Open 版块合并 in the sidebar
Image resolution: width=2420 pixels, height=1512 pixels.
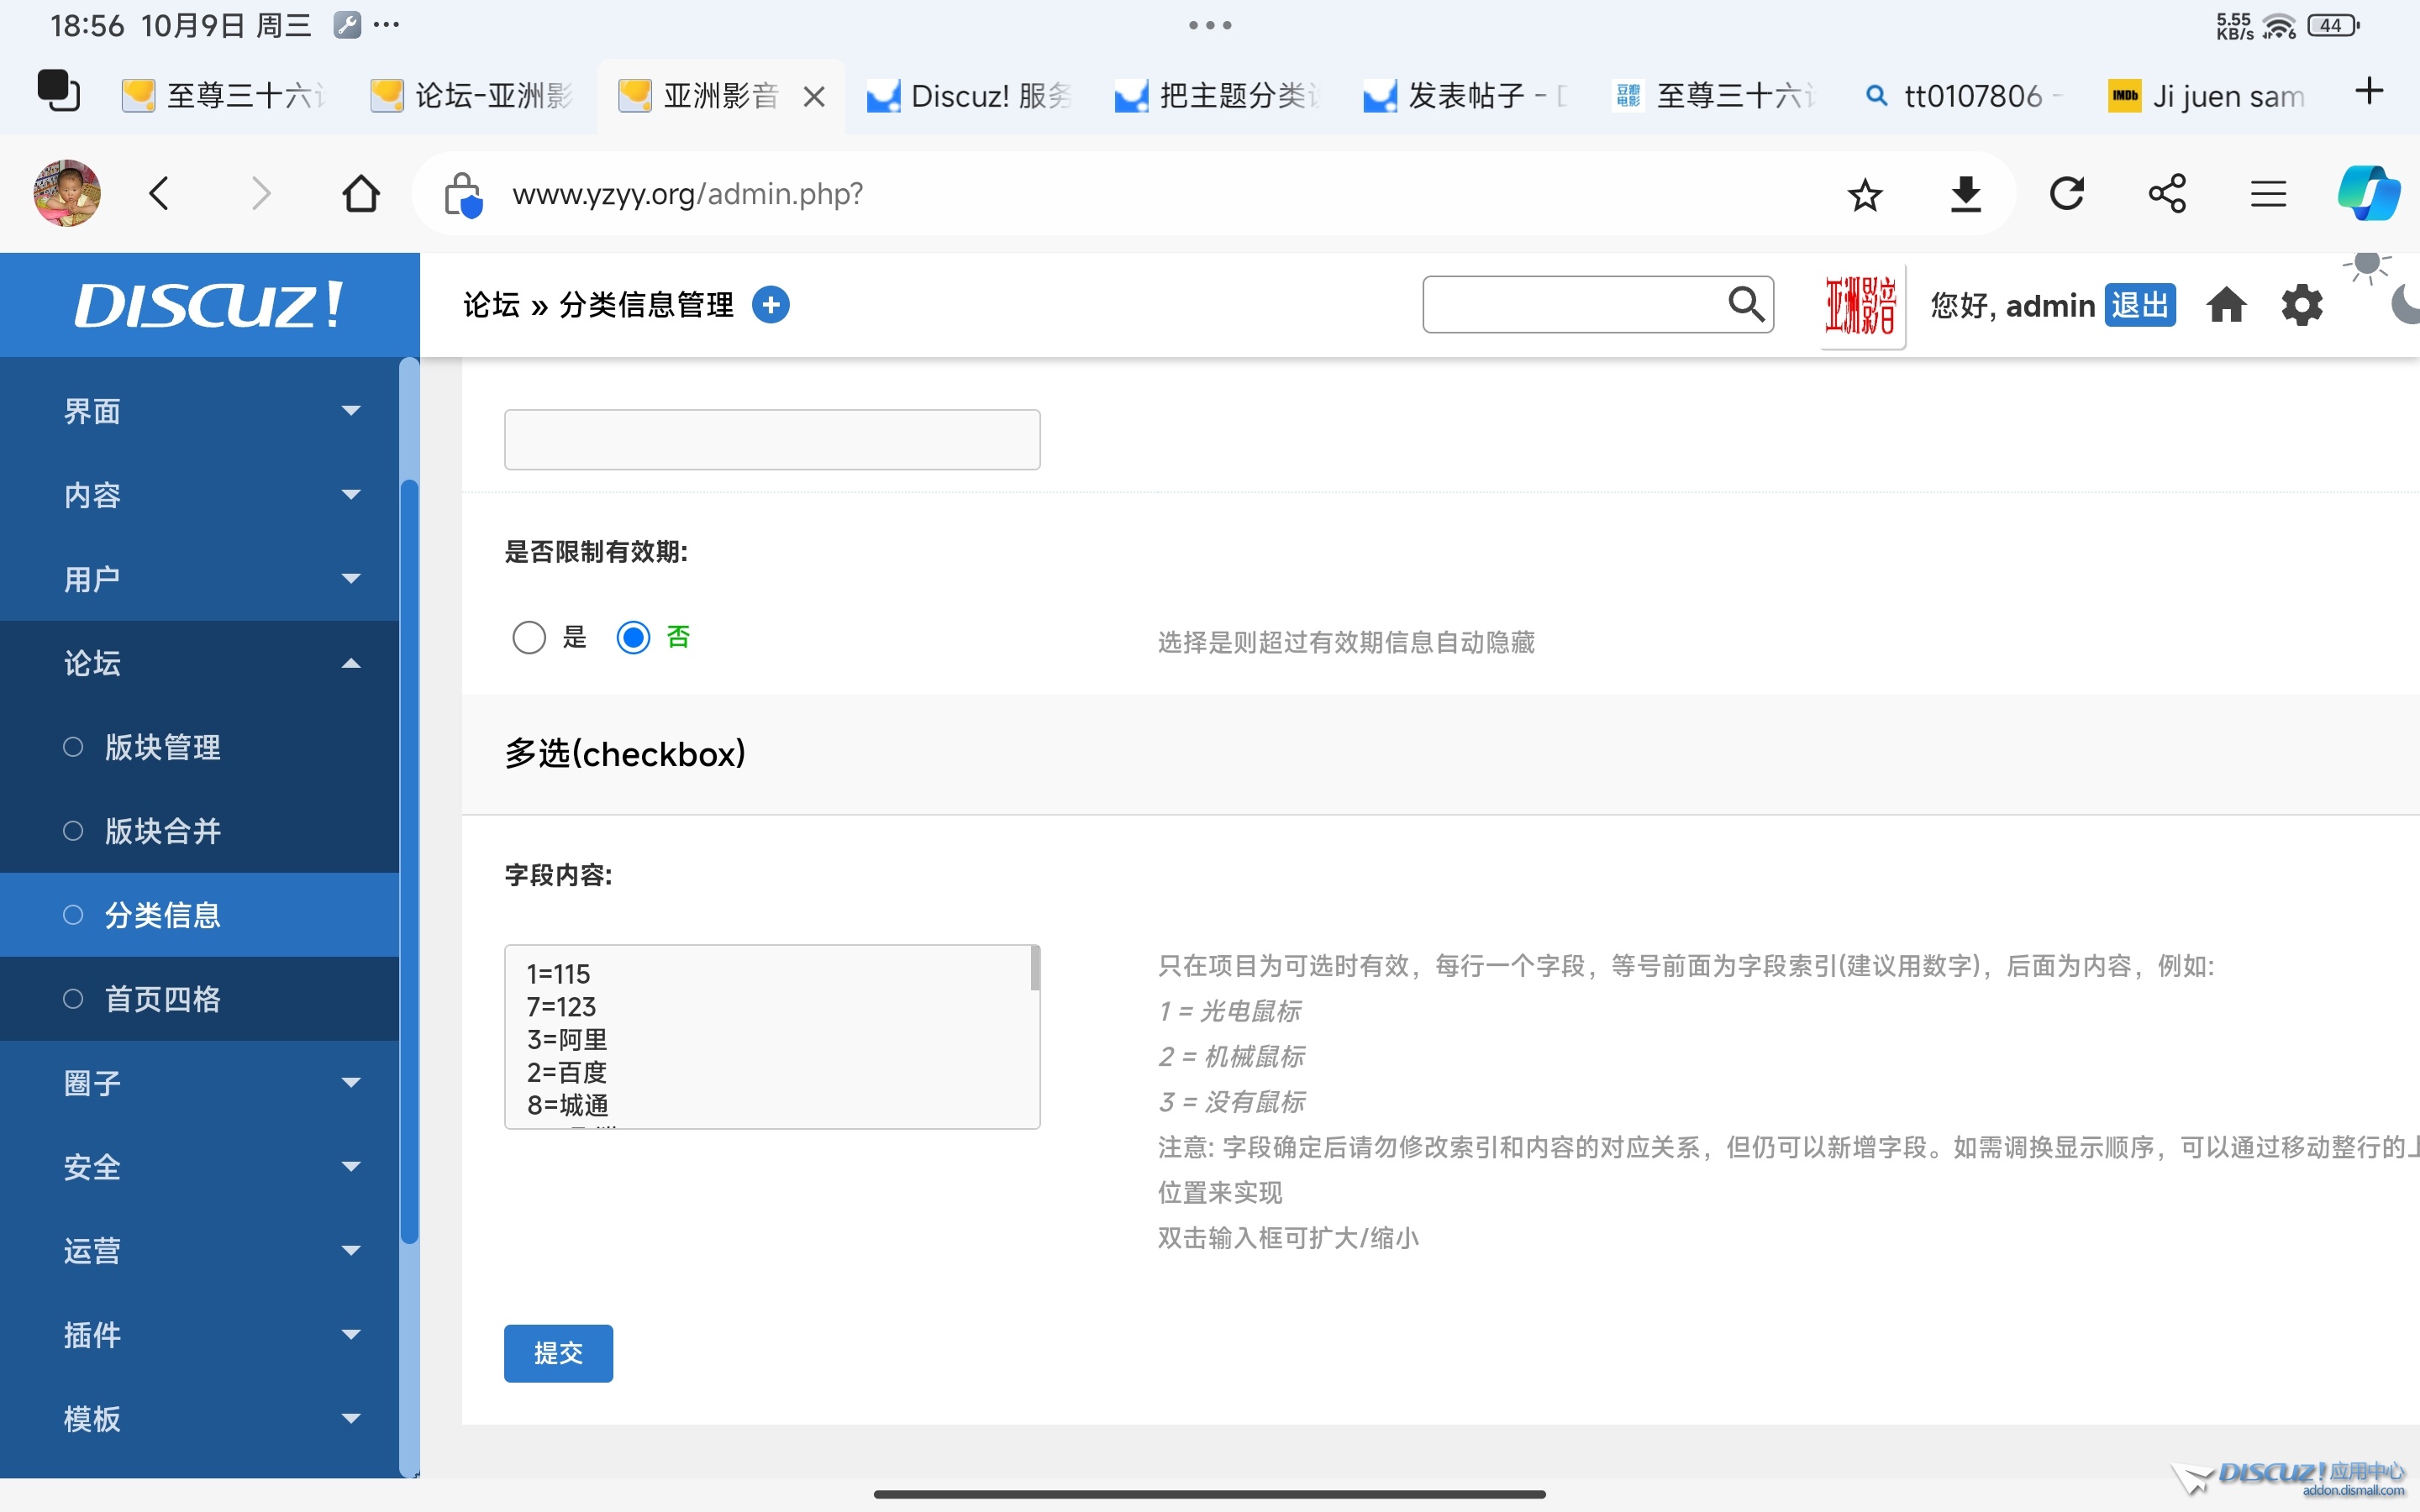(200, 831)
